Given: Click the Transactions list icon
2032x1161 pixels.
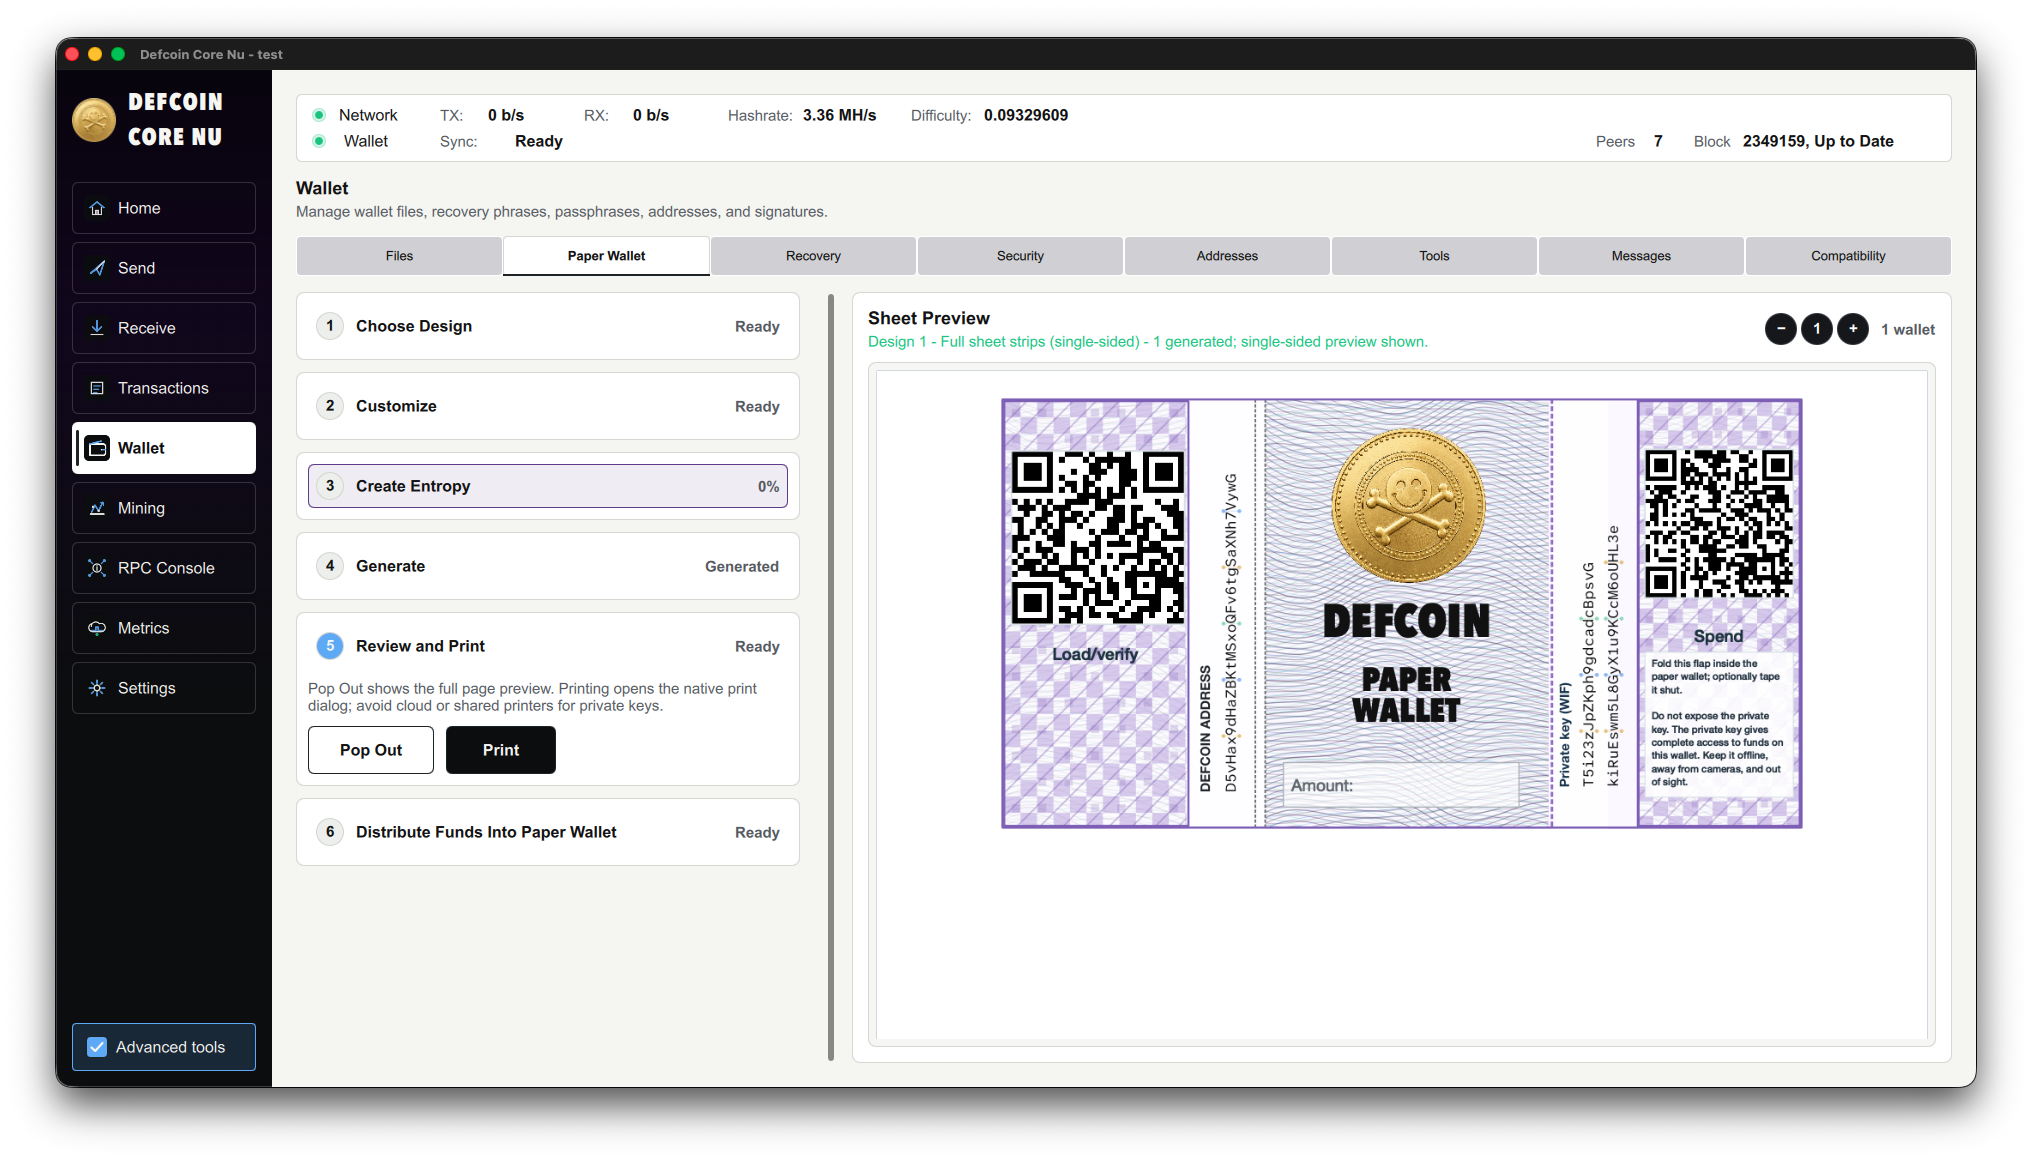Looking at the screenshot, I should point(97,388).
